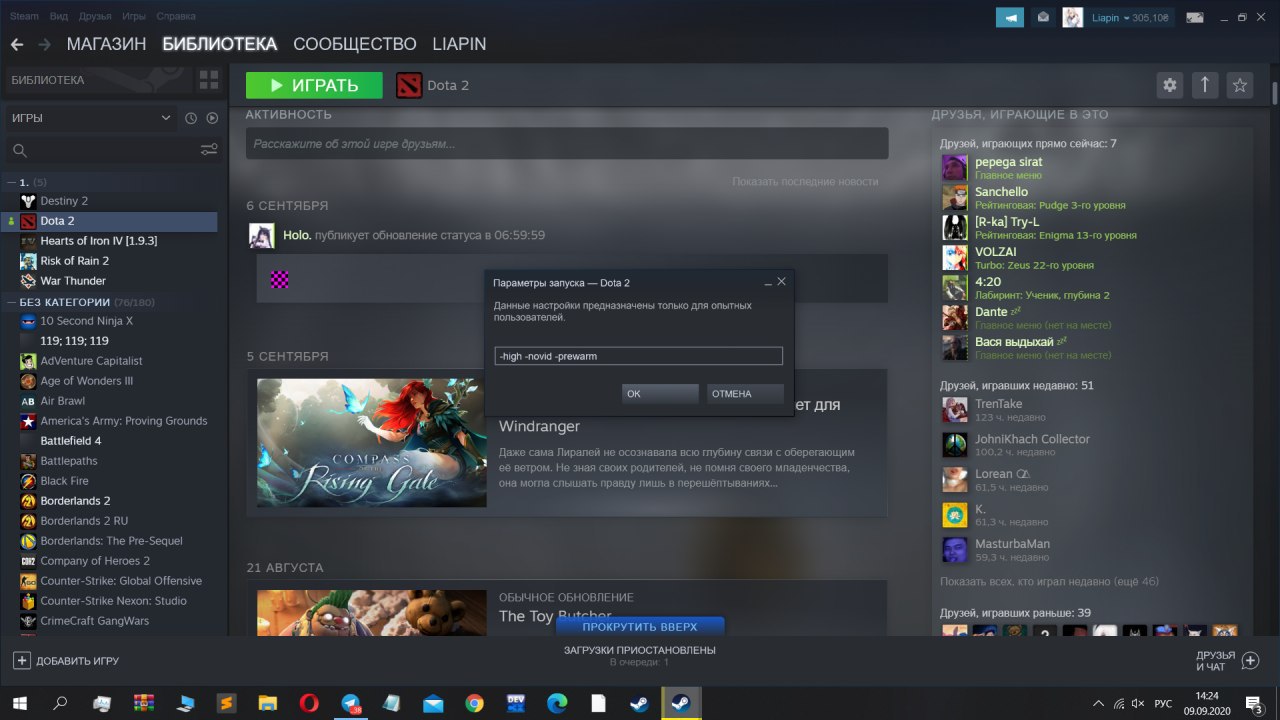The image size is (1280, 720).
Task: Open Microsoft Edge in taskbar
Action: click(x=557, y=703)
